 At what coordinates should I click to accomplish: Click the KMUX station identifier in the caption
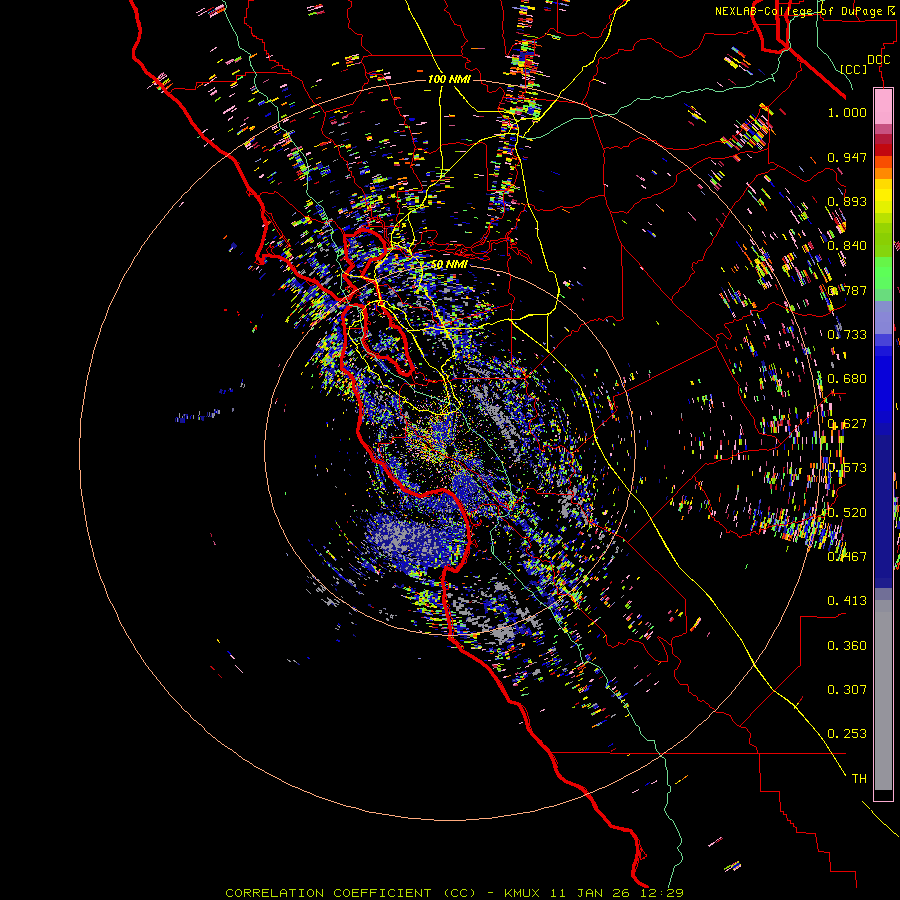click(x=522, y=893)
